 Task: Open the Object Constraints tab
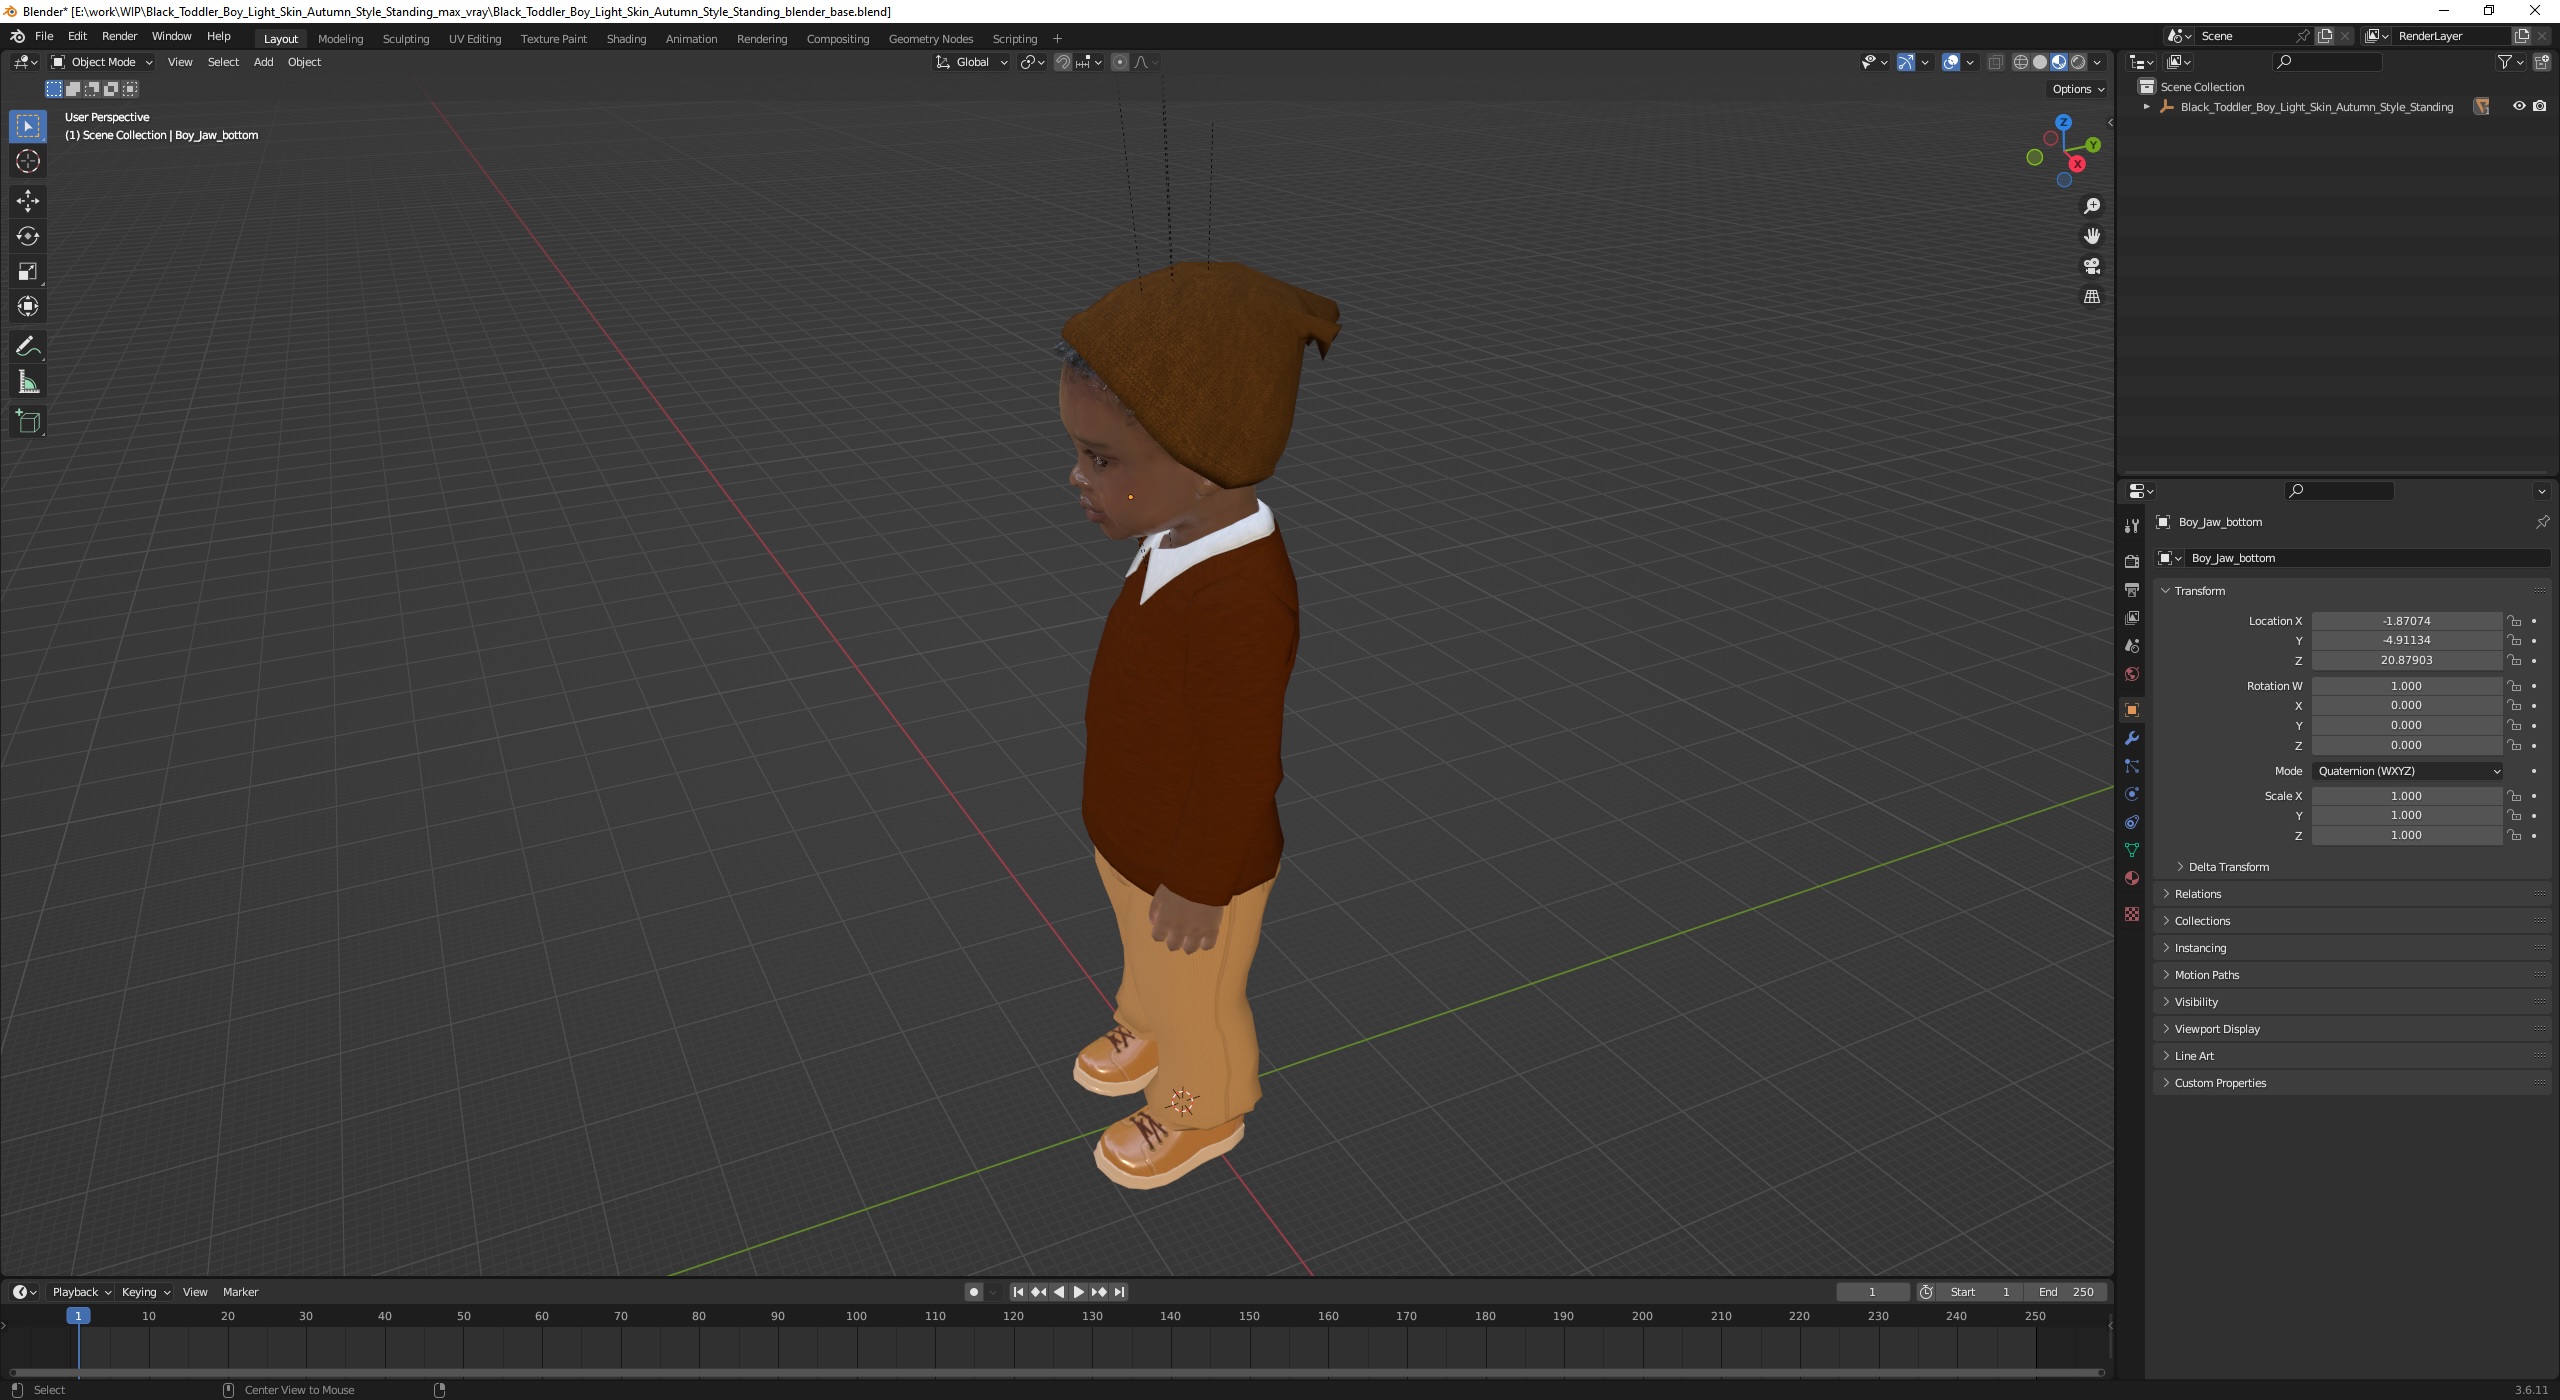click(x=2131, y=822)
